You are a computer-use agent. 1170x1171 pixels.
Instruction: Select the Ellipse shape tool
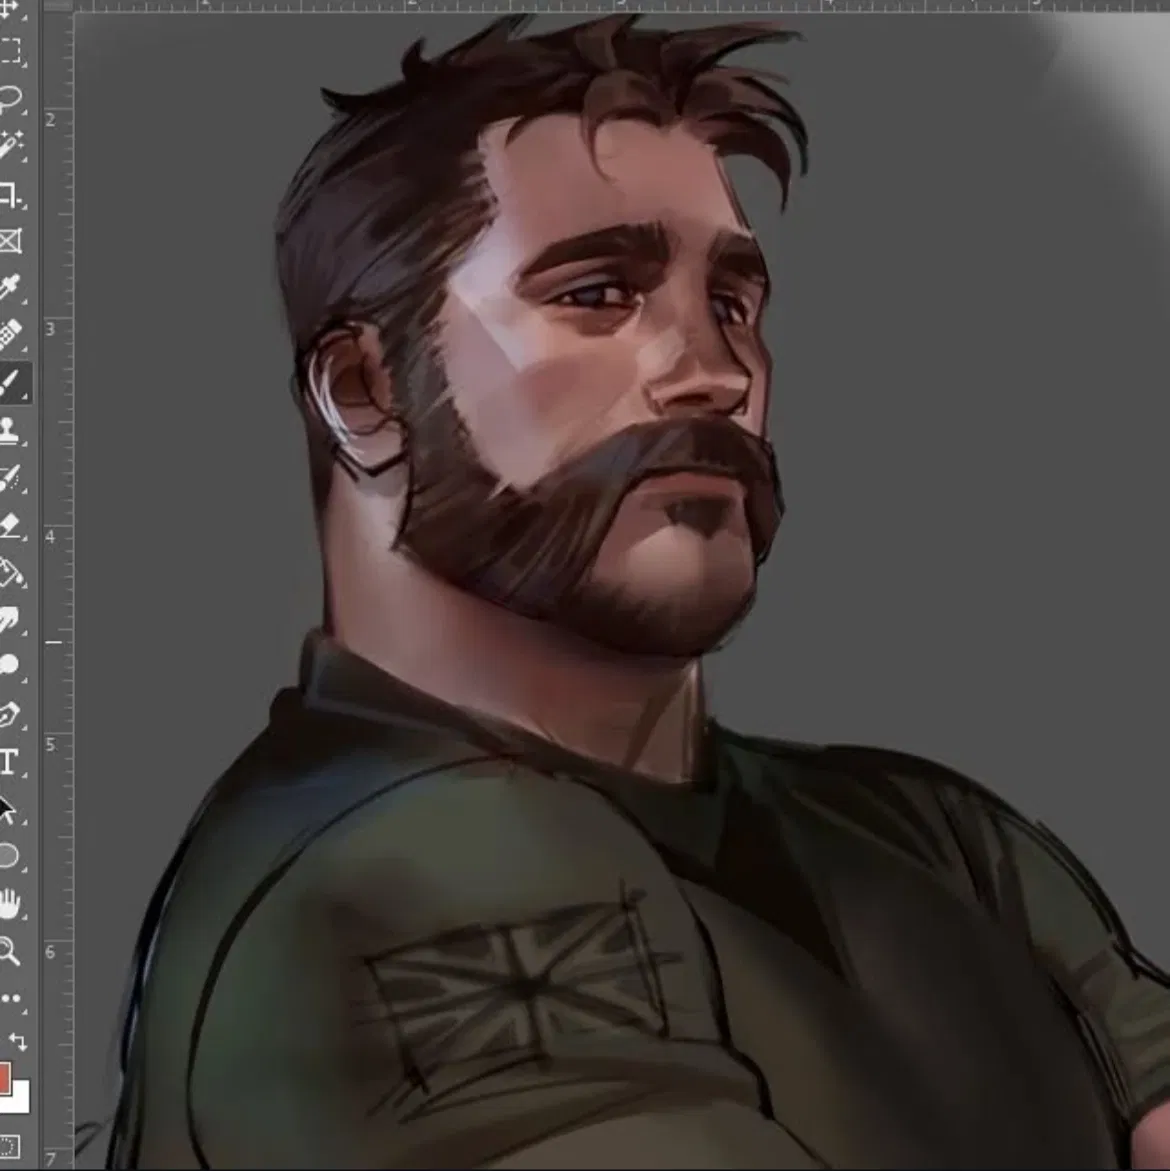(x=10, y=856)
